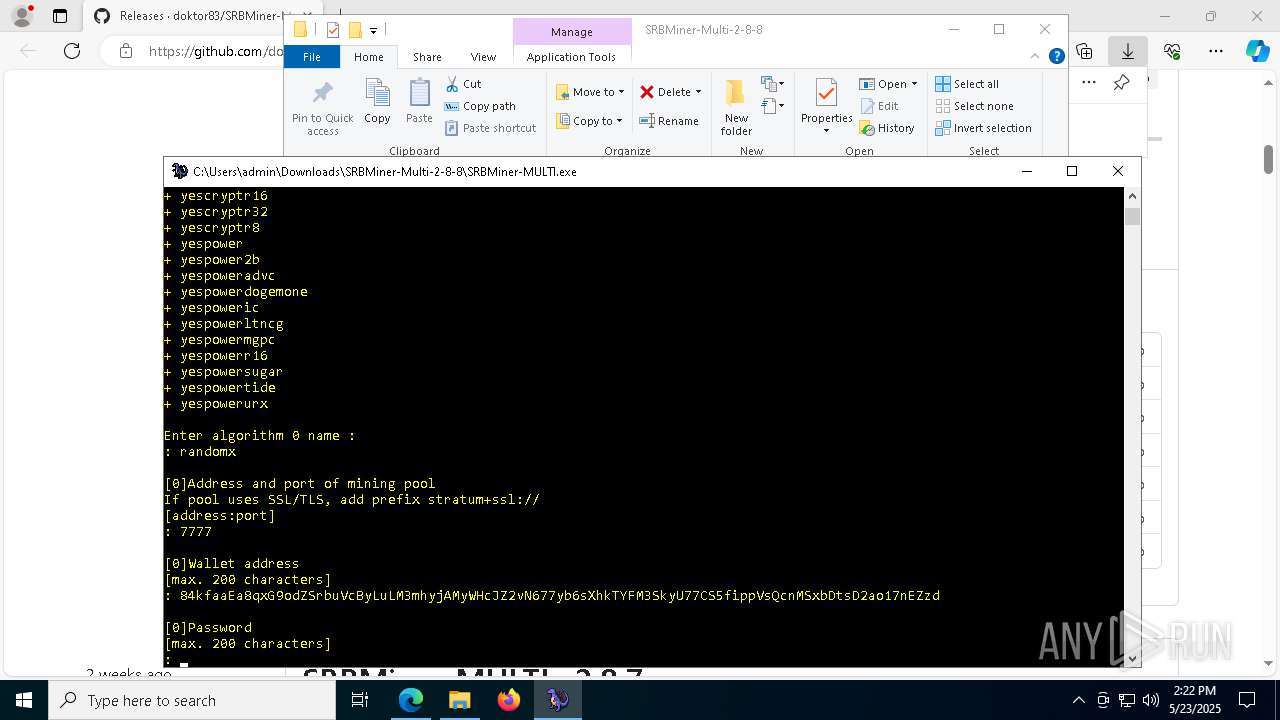Viewport: 1280px width, 720px height.
Task: Open Edge Browser essentials heart icon
Action: (x=1172, y=51)
